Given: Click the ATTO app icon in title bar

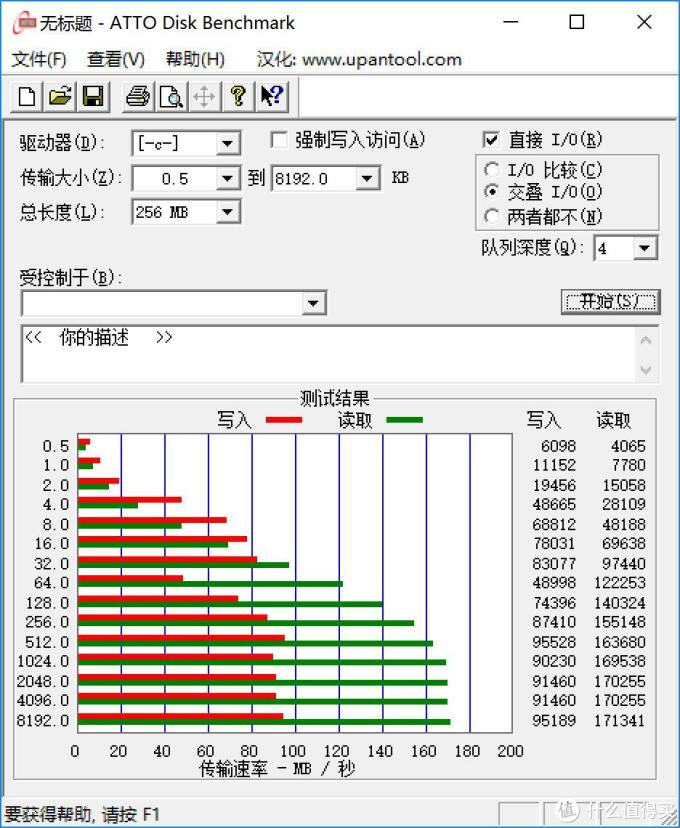Looking at the screenshot, I should tap(24, 22).
